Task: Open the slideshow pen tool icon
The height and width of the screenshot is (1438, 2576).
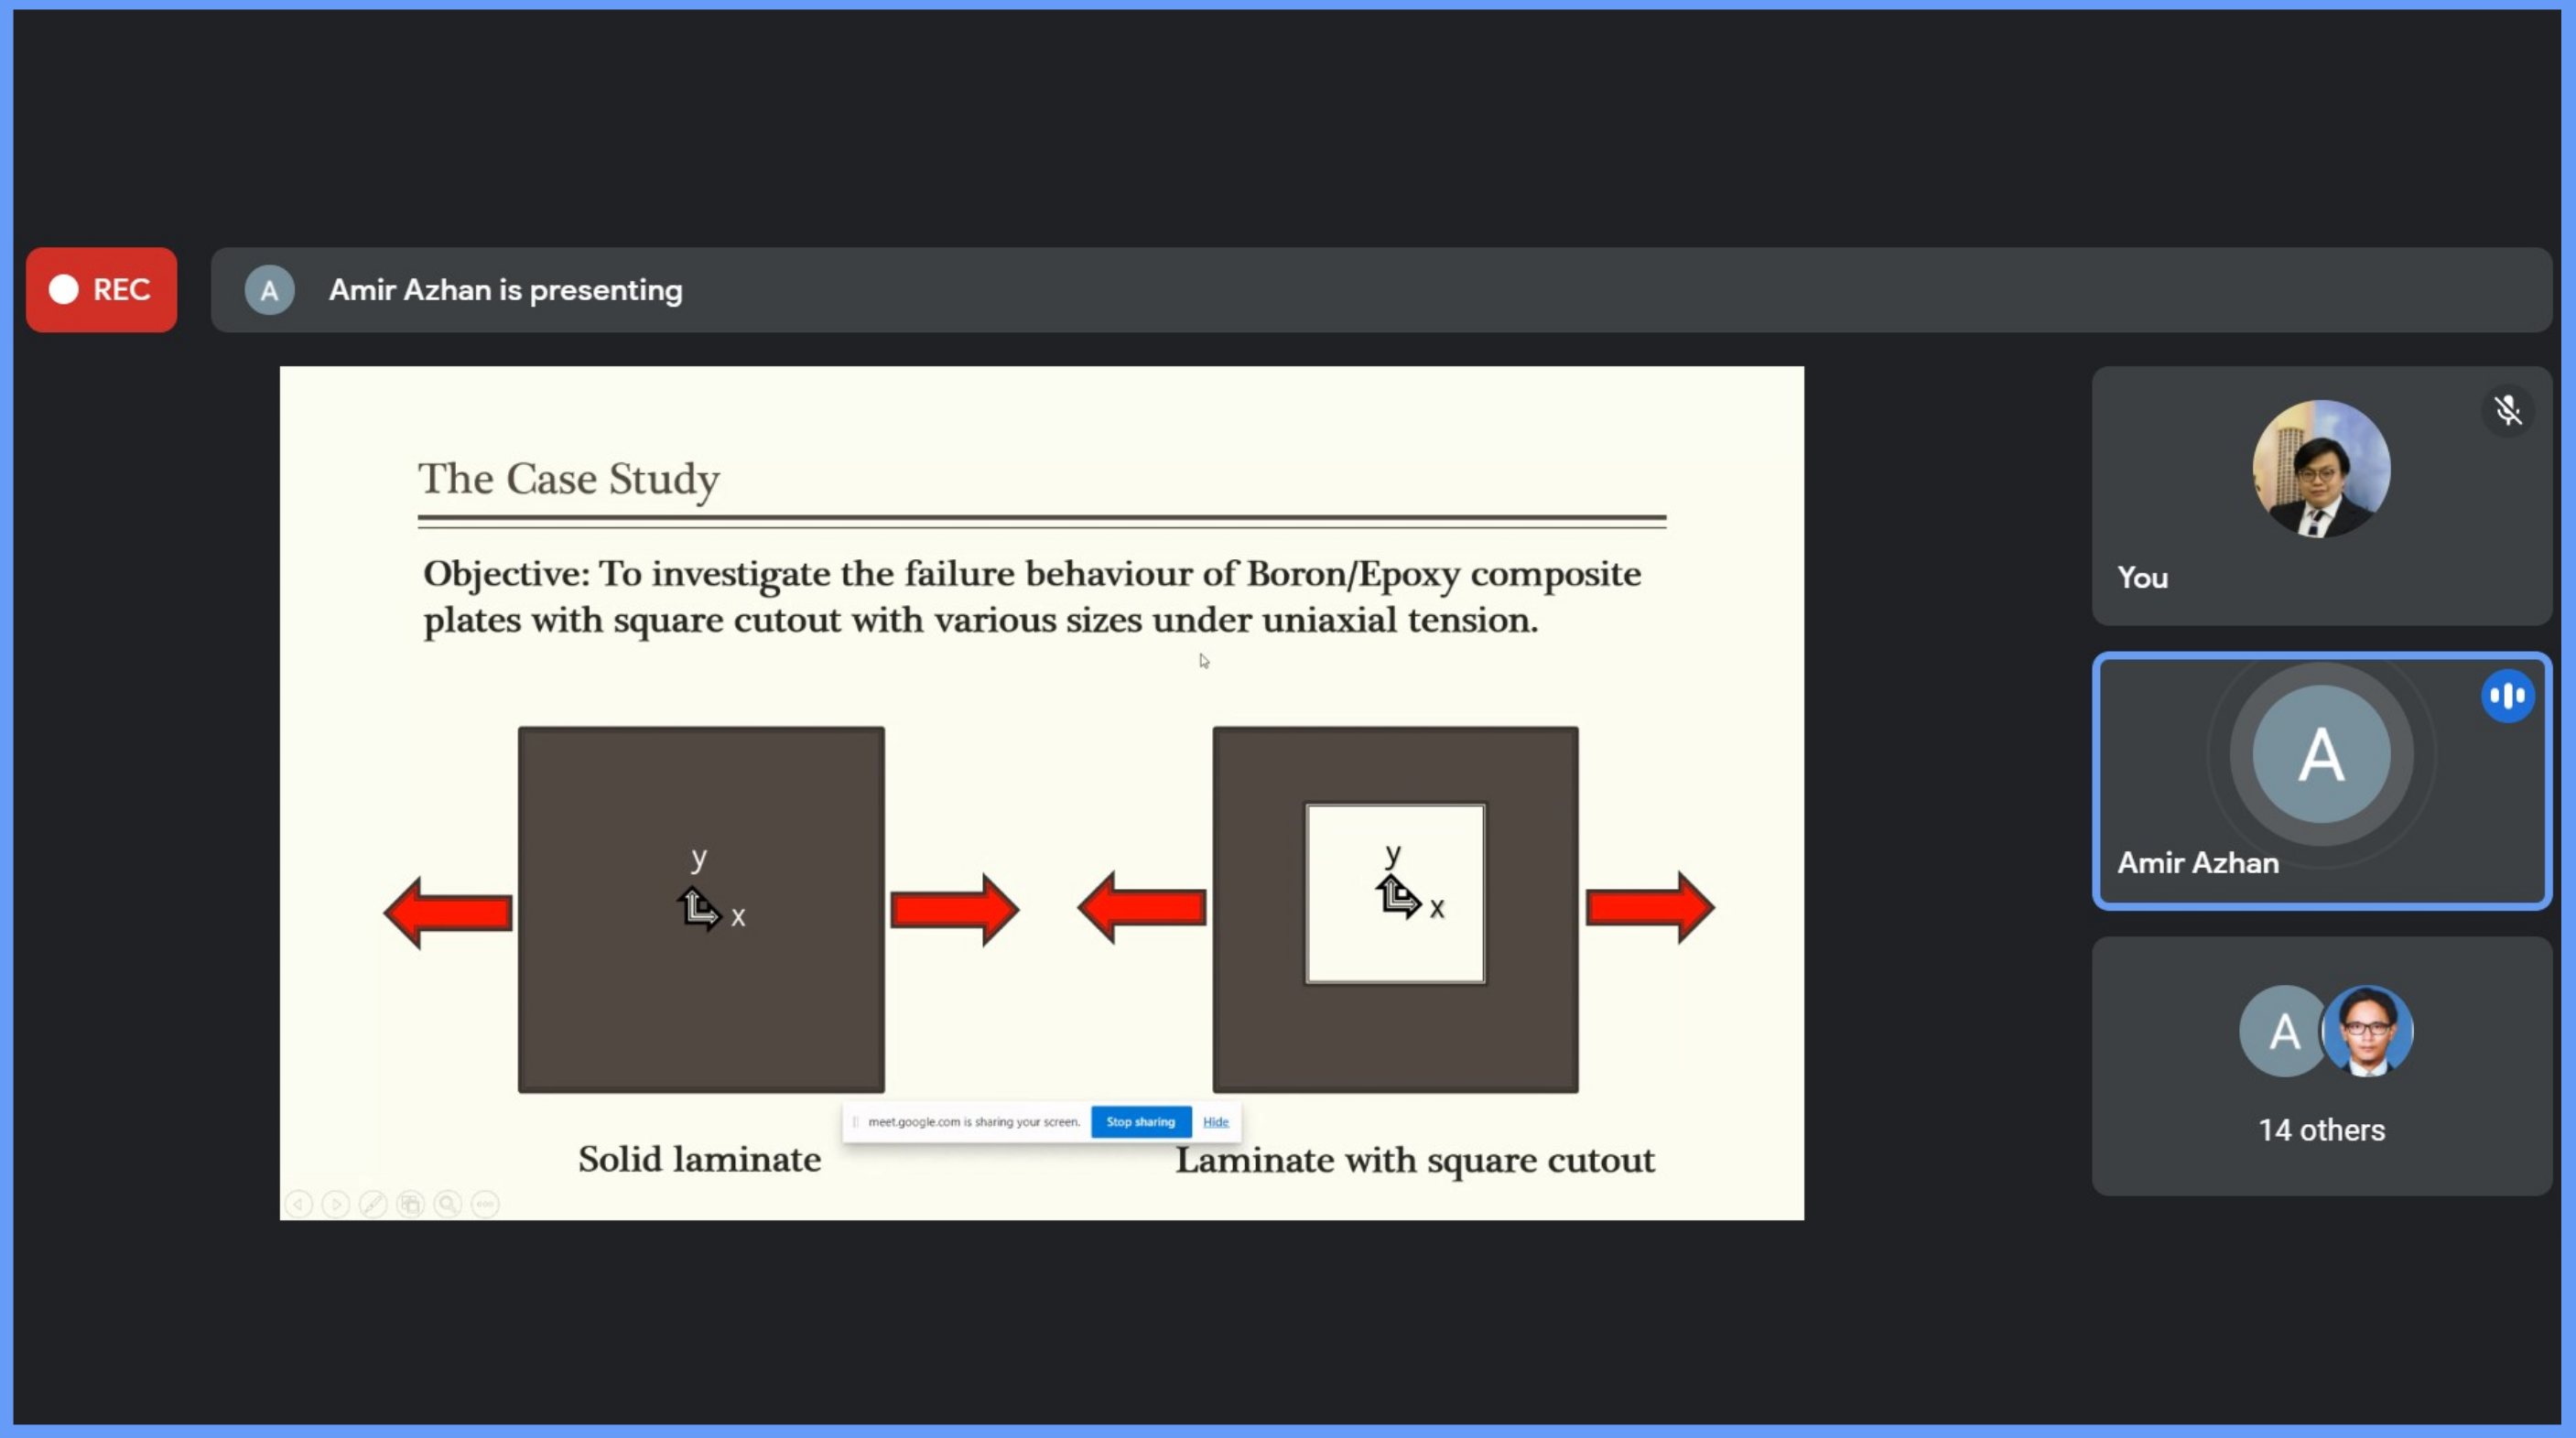Action: 373,1204
